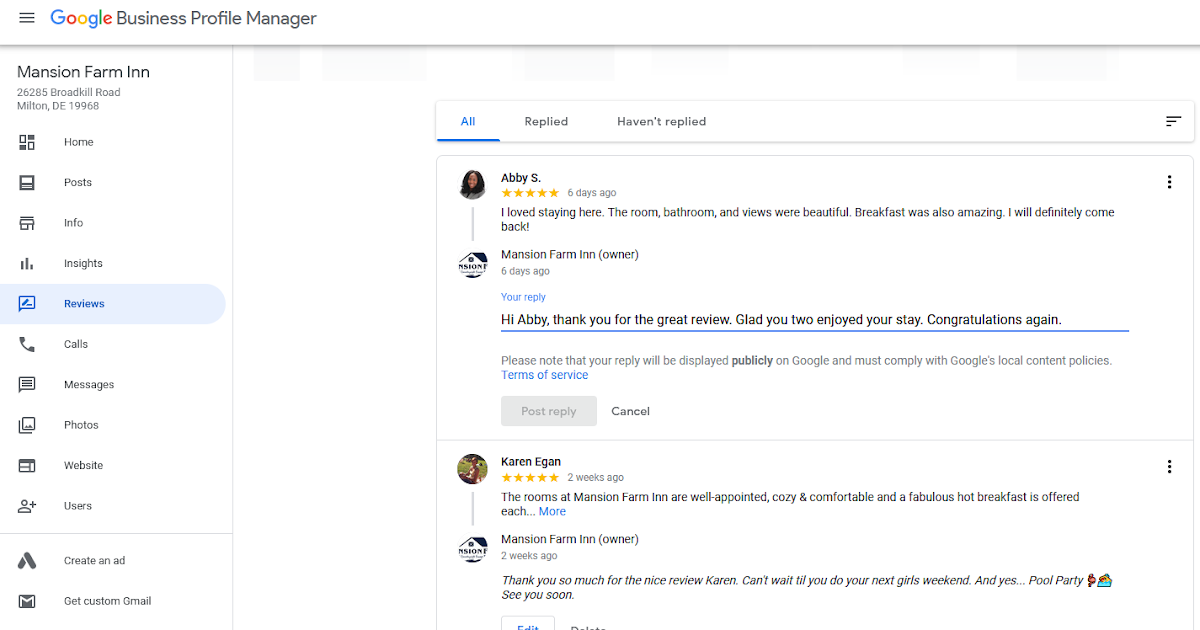Screen dimensions: 1200x630
Task: Click the Posts sidebar icon
Action: tap(27, 183)
